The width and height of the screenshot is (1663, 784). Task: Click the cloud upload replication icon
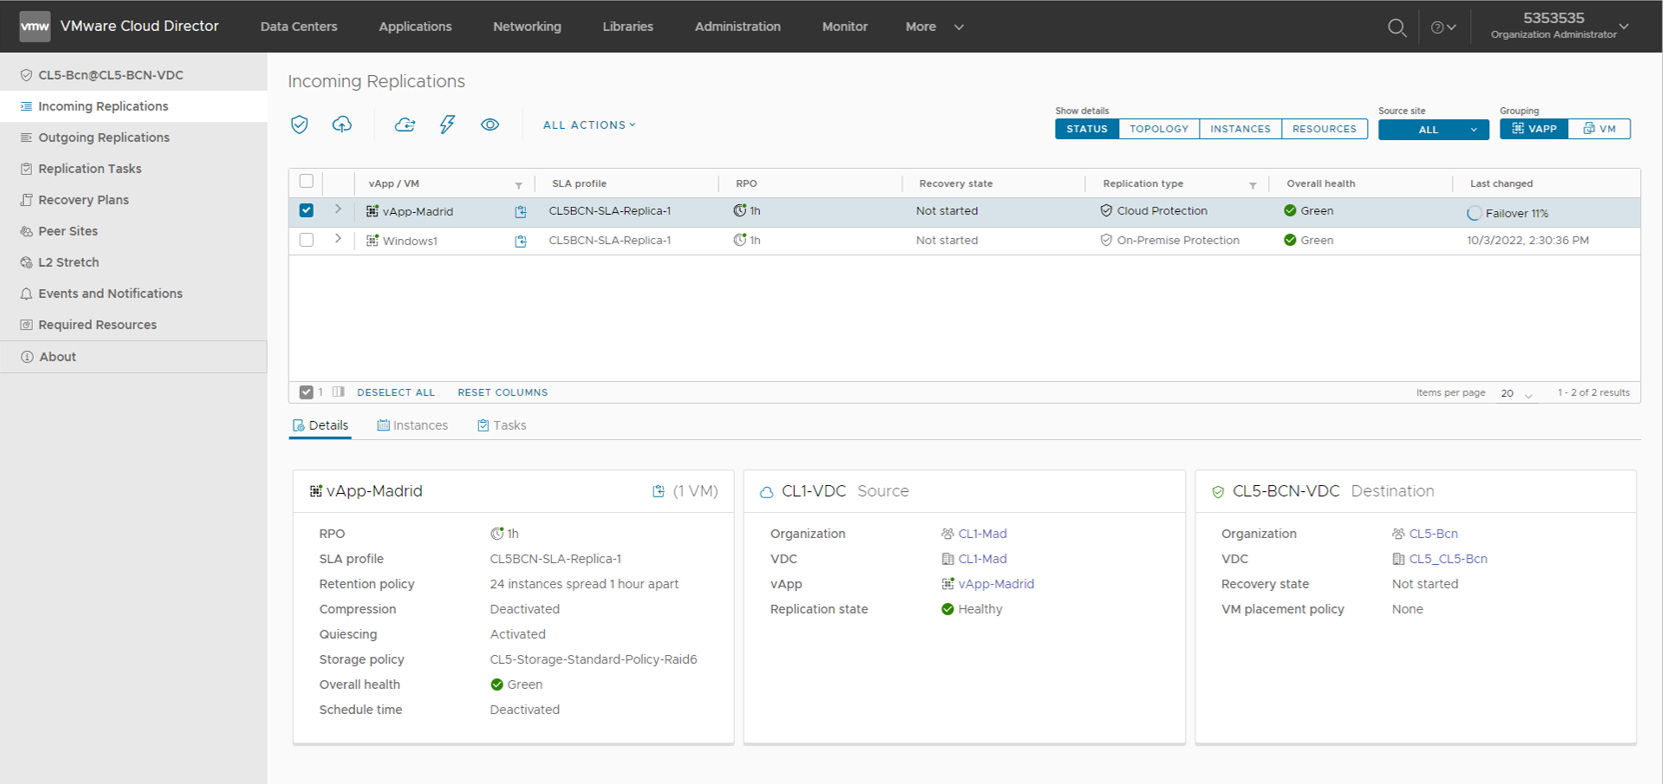(x=342, y=125)
